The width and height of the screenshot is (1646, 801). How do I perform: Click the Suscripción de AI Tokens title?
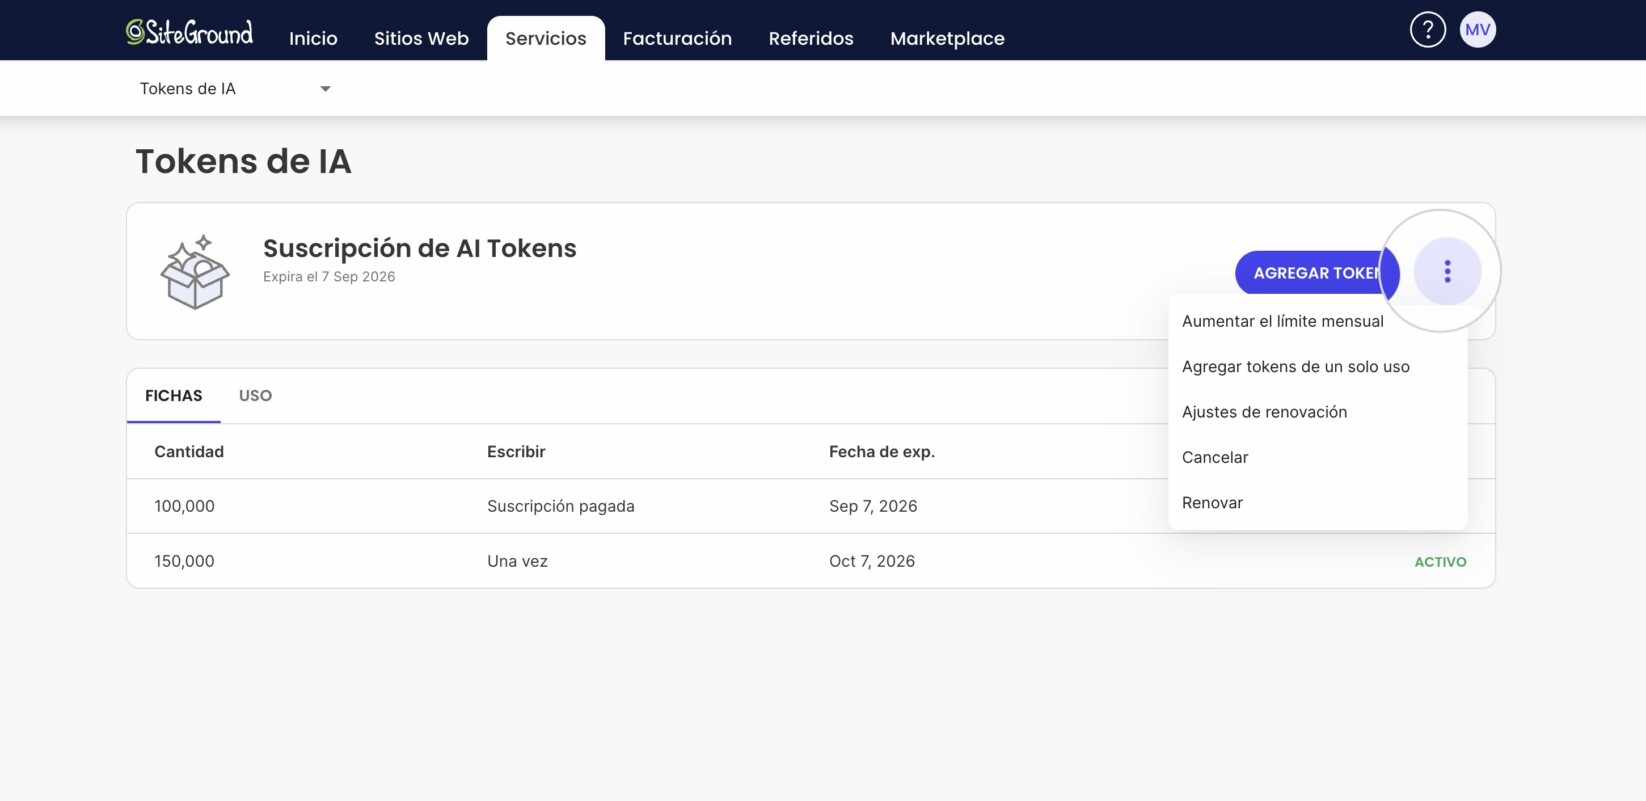(420, 248)
